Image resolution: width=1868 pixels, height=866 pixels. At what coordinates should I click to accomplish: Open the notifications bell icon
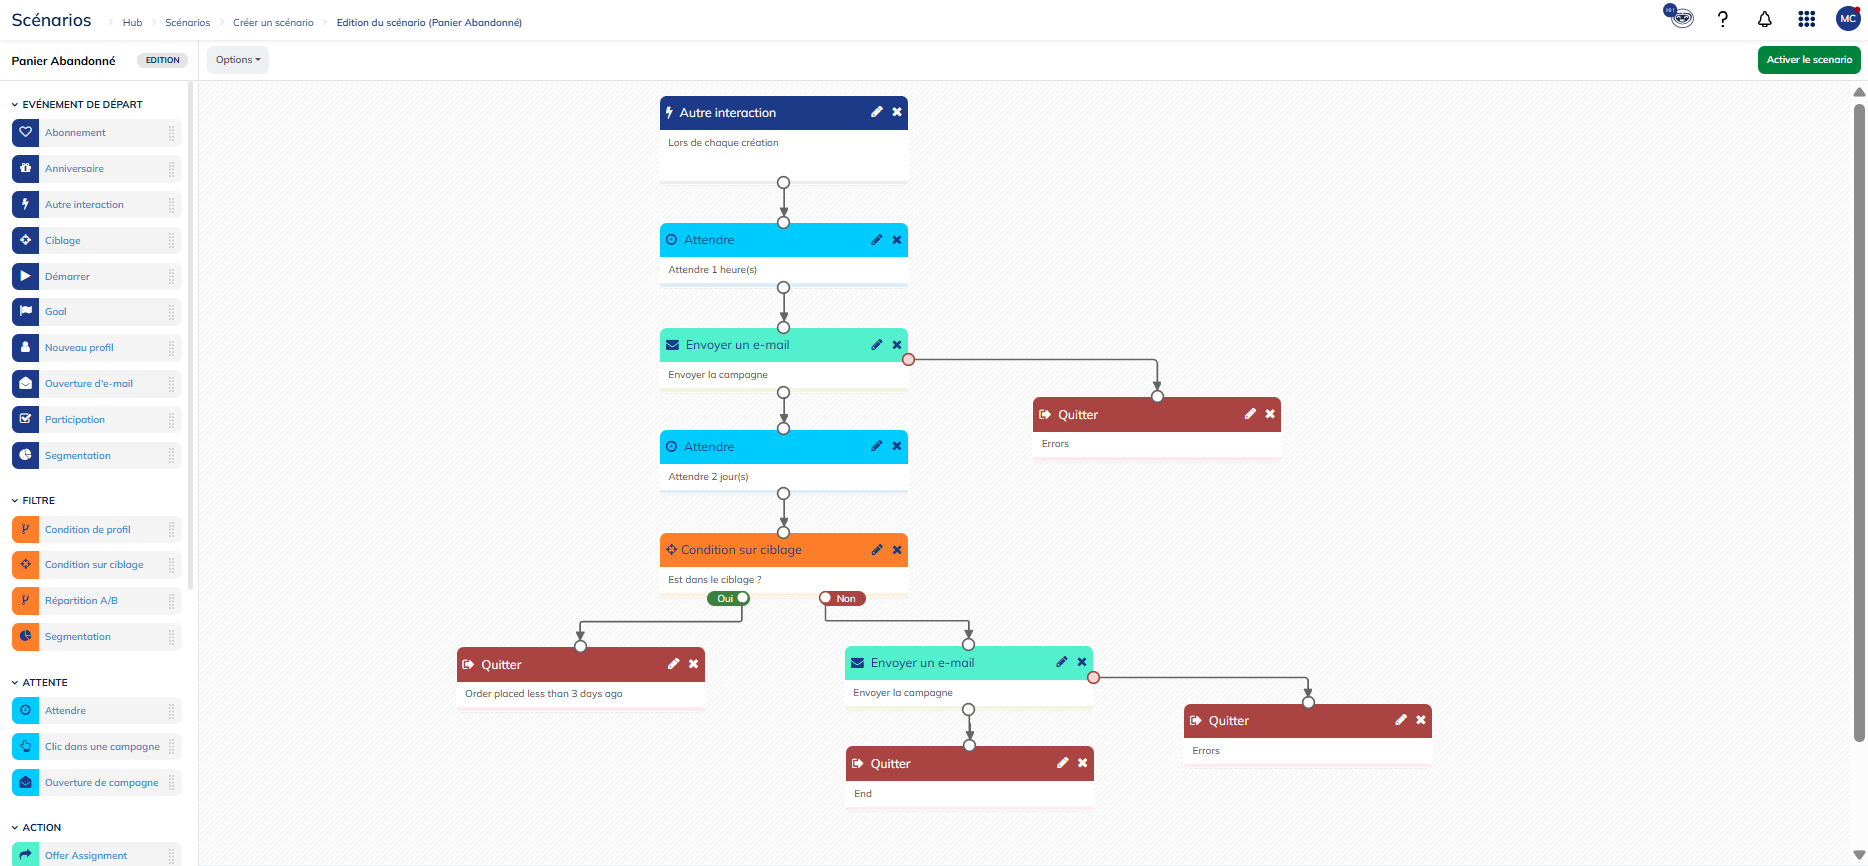(1764, 19)
